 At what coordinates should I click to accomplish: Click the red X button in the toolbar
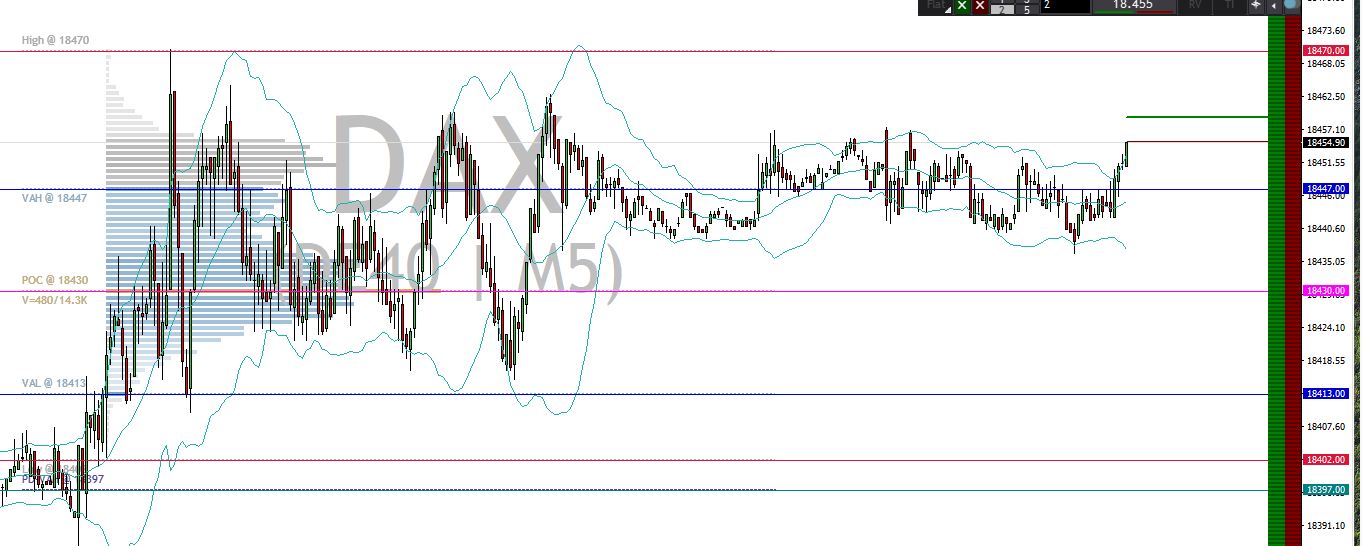980,6
